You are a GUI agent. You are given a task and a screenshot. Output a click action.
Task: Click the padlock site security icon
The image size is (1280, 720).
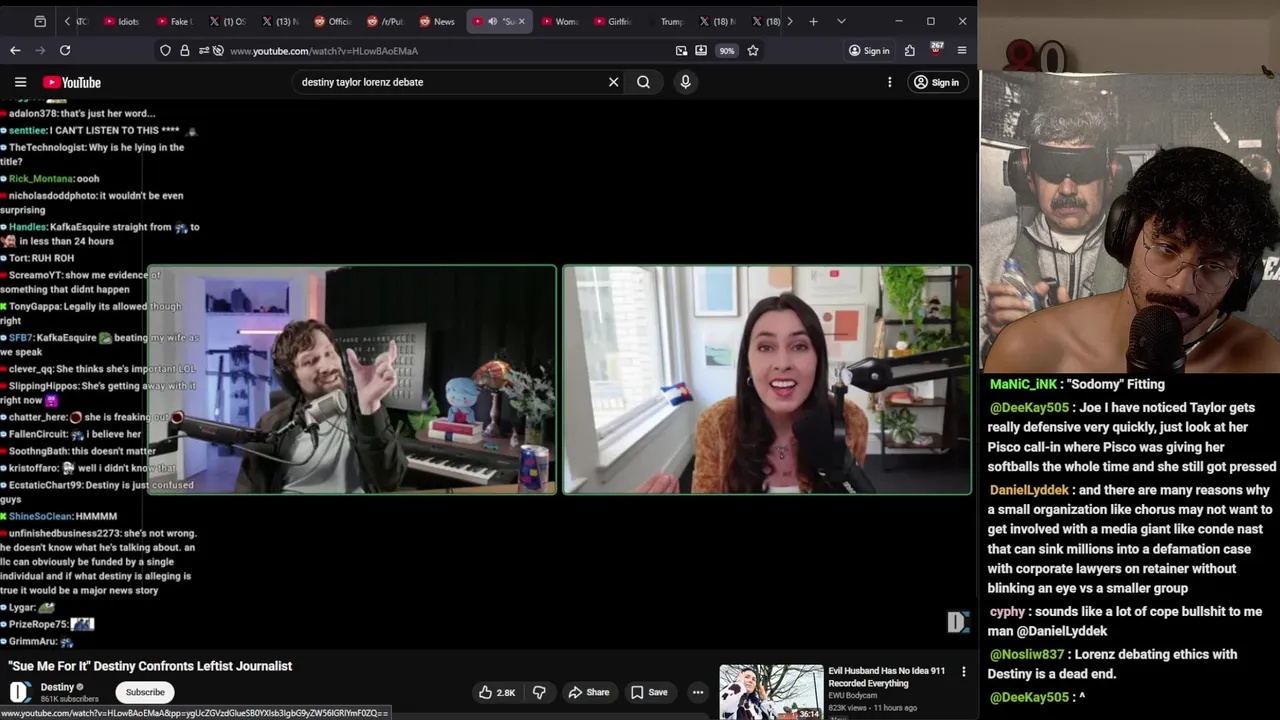click(x=184, y=51)
